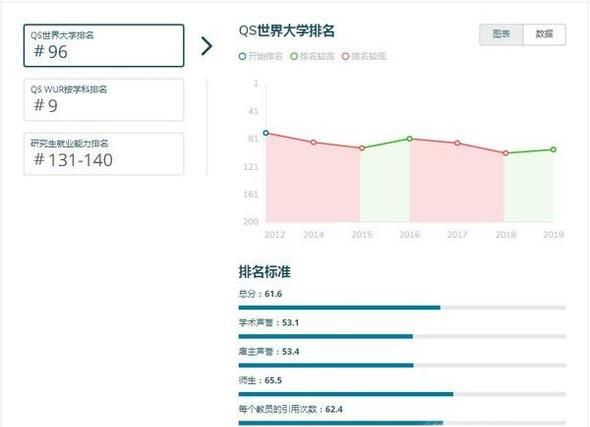Switch to the 数据 data tab
The width and height of the screenshot is (590, 427).
tap(544, 35)
